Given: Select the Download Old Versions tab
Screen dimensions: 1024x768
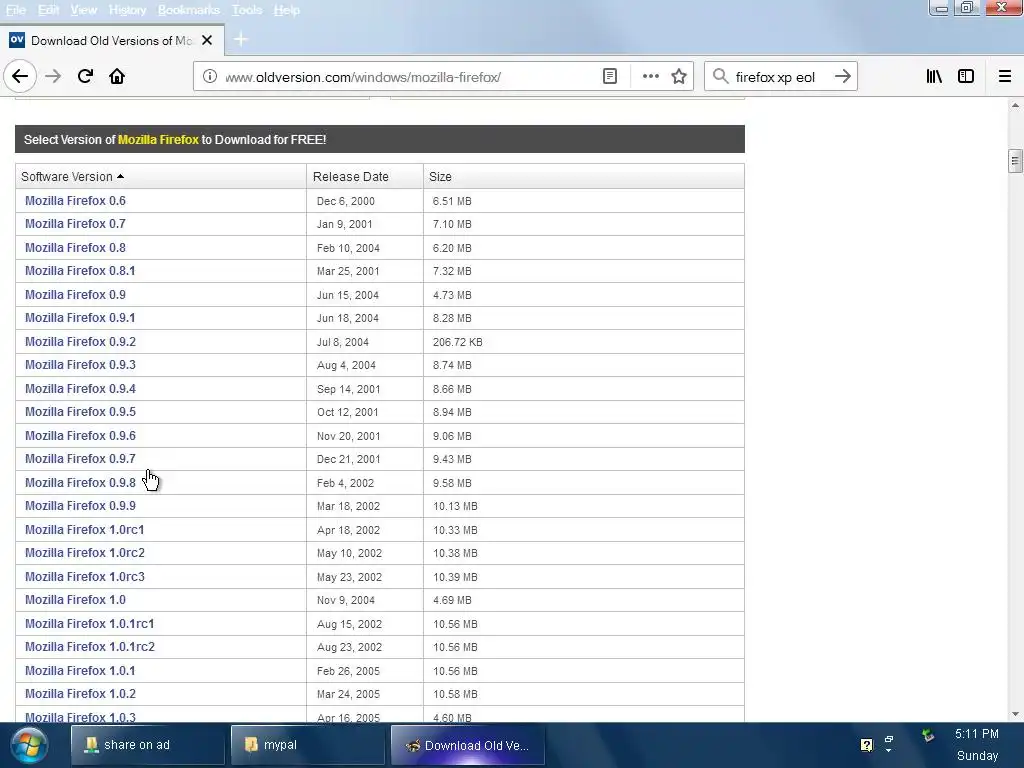Looking at the screenshot, I should click(x=112, y=40).
